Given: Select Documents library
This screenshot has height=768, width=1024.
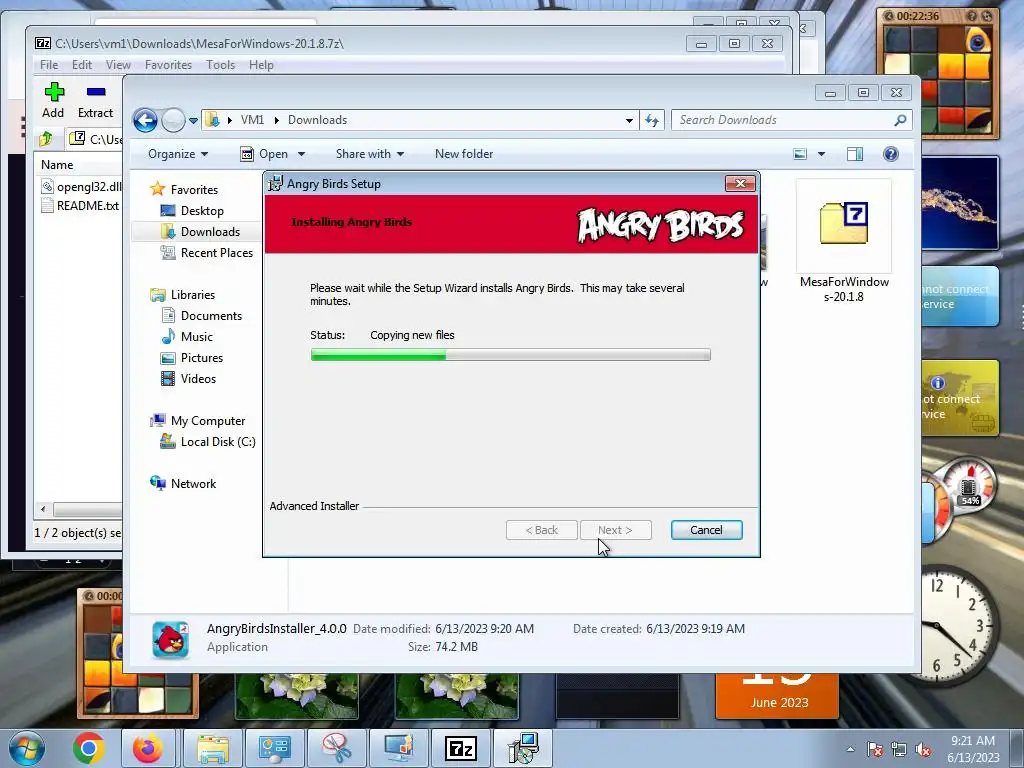Looking at the screenshot, I should (202, 316).
